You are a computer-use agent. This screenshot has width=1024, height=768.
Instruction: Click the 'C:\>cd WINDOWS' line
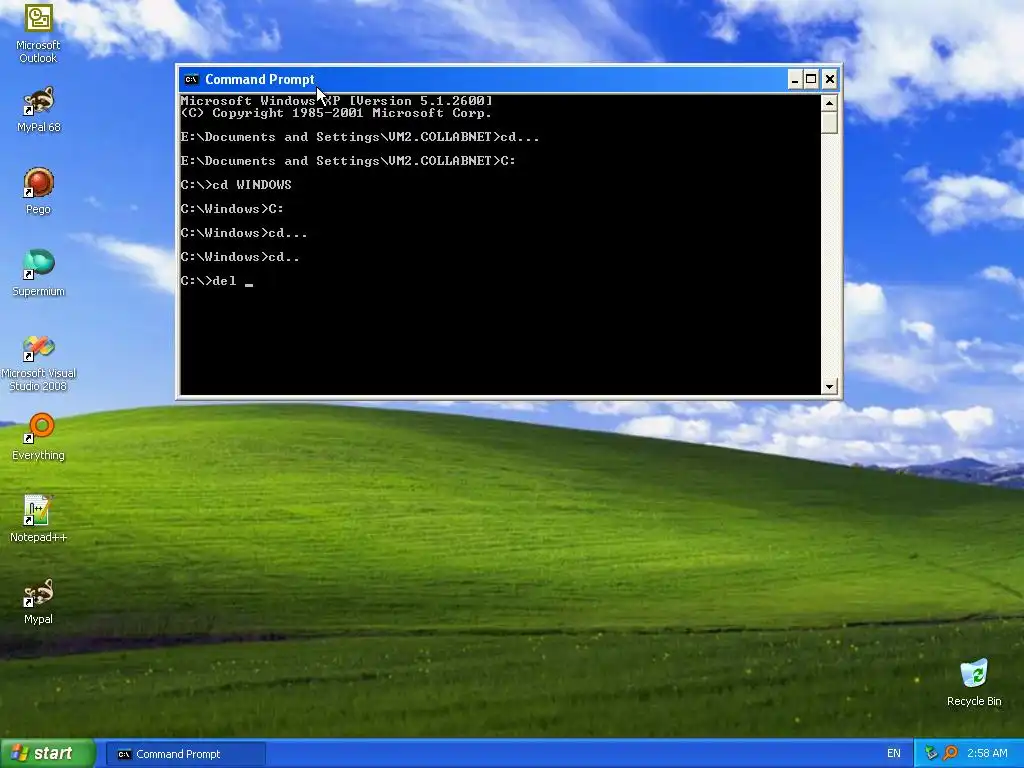[236, 185]
